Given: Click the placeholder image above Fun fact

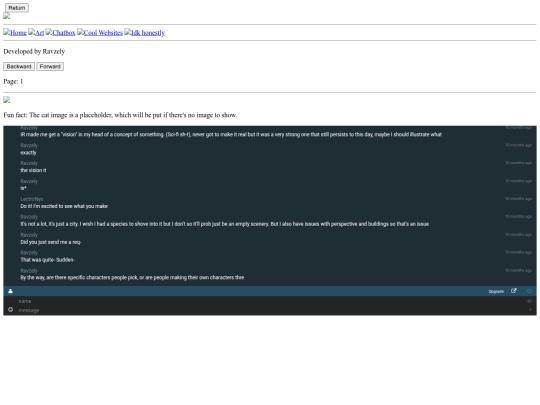Looking at the screenshot, I should 7,100.
